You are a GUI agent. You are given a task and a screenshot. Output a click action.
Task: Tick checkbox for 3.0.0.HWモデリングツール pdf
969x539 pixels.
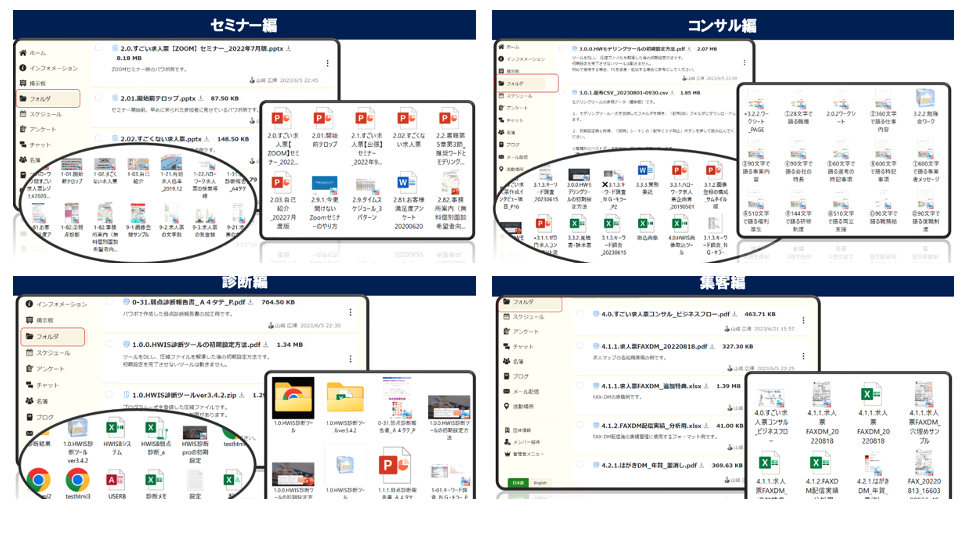point(561,48)
